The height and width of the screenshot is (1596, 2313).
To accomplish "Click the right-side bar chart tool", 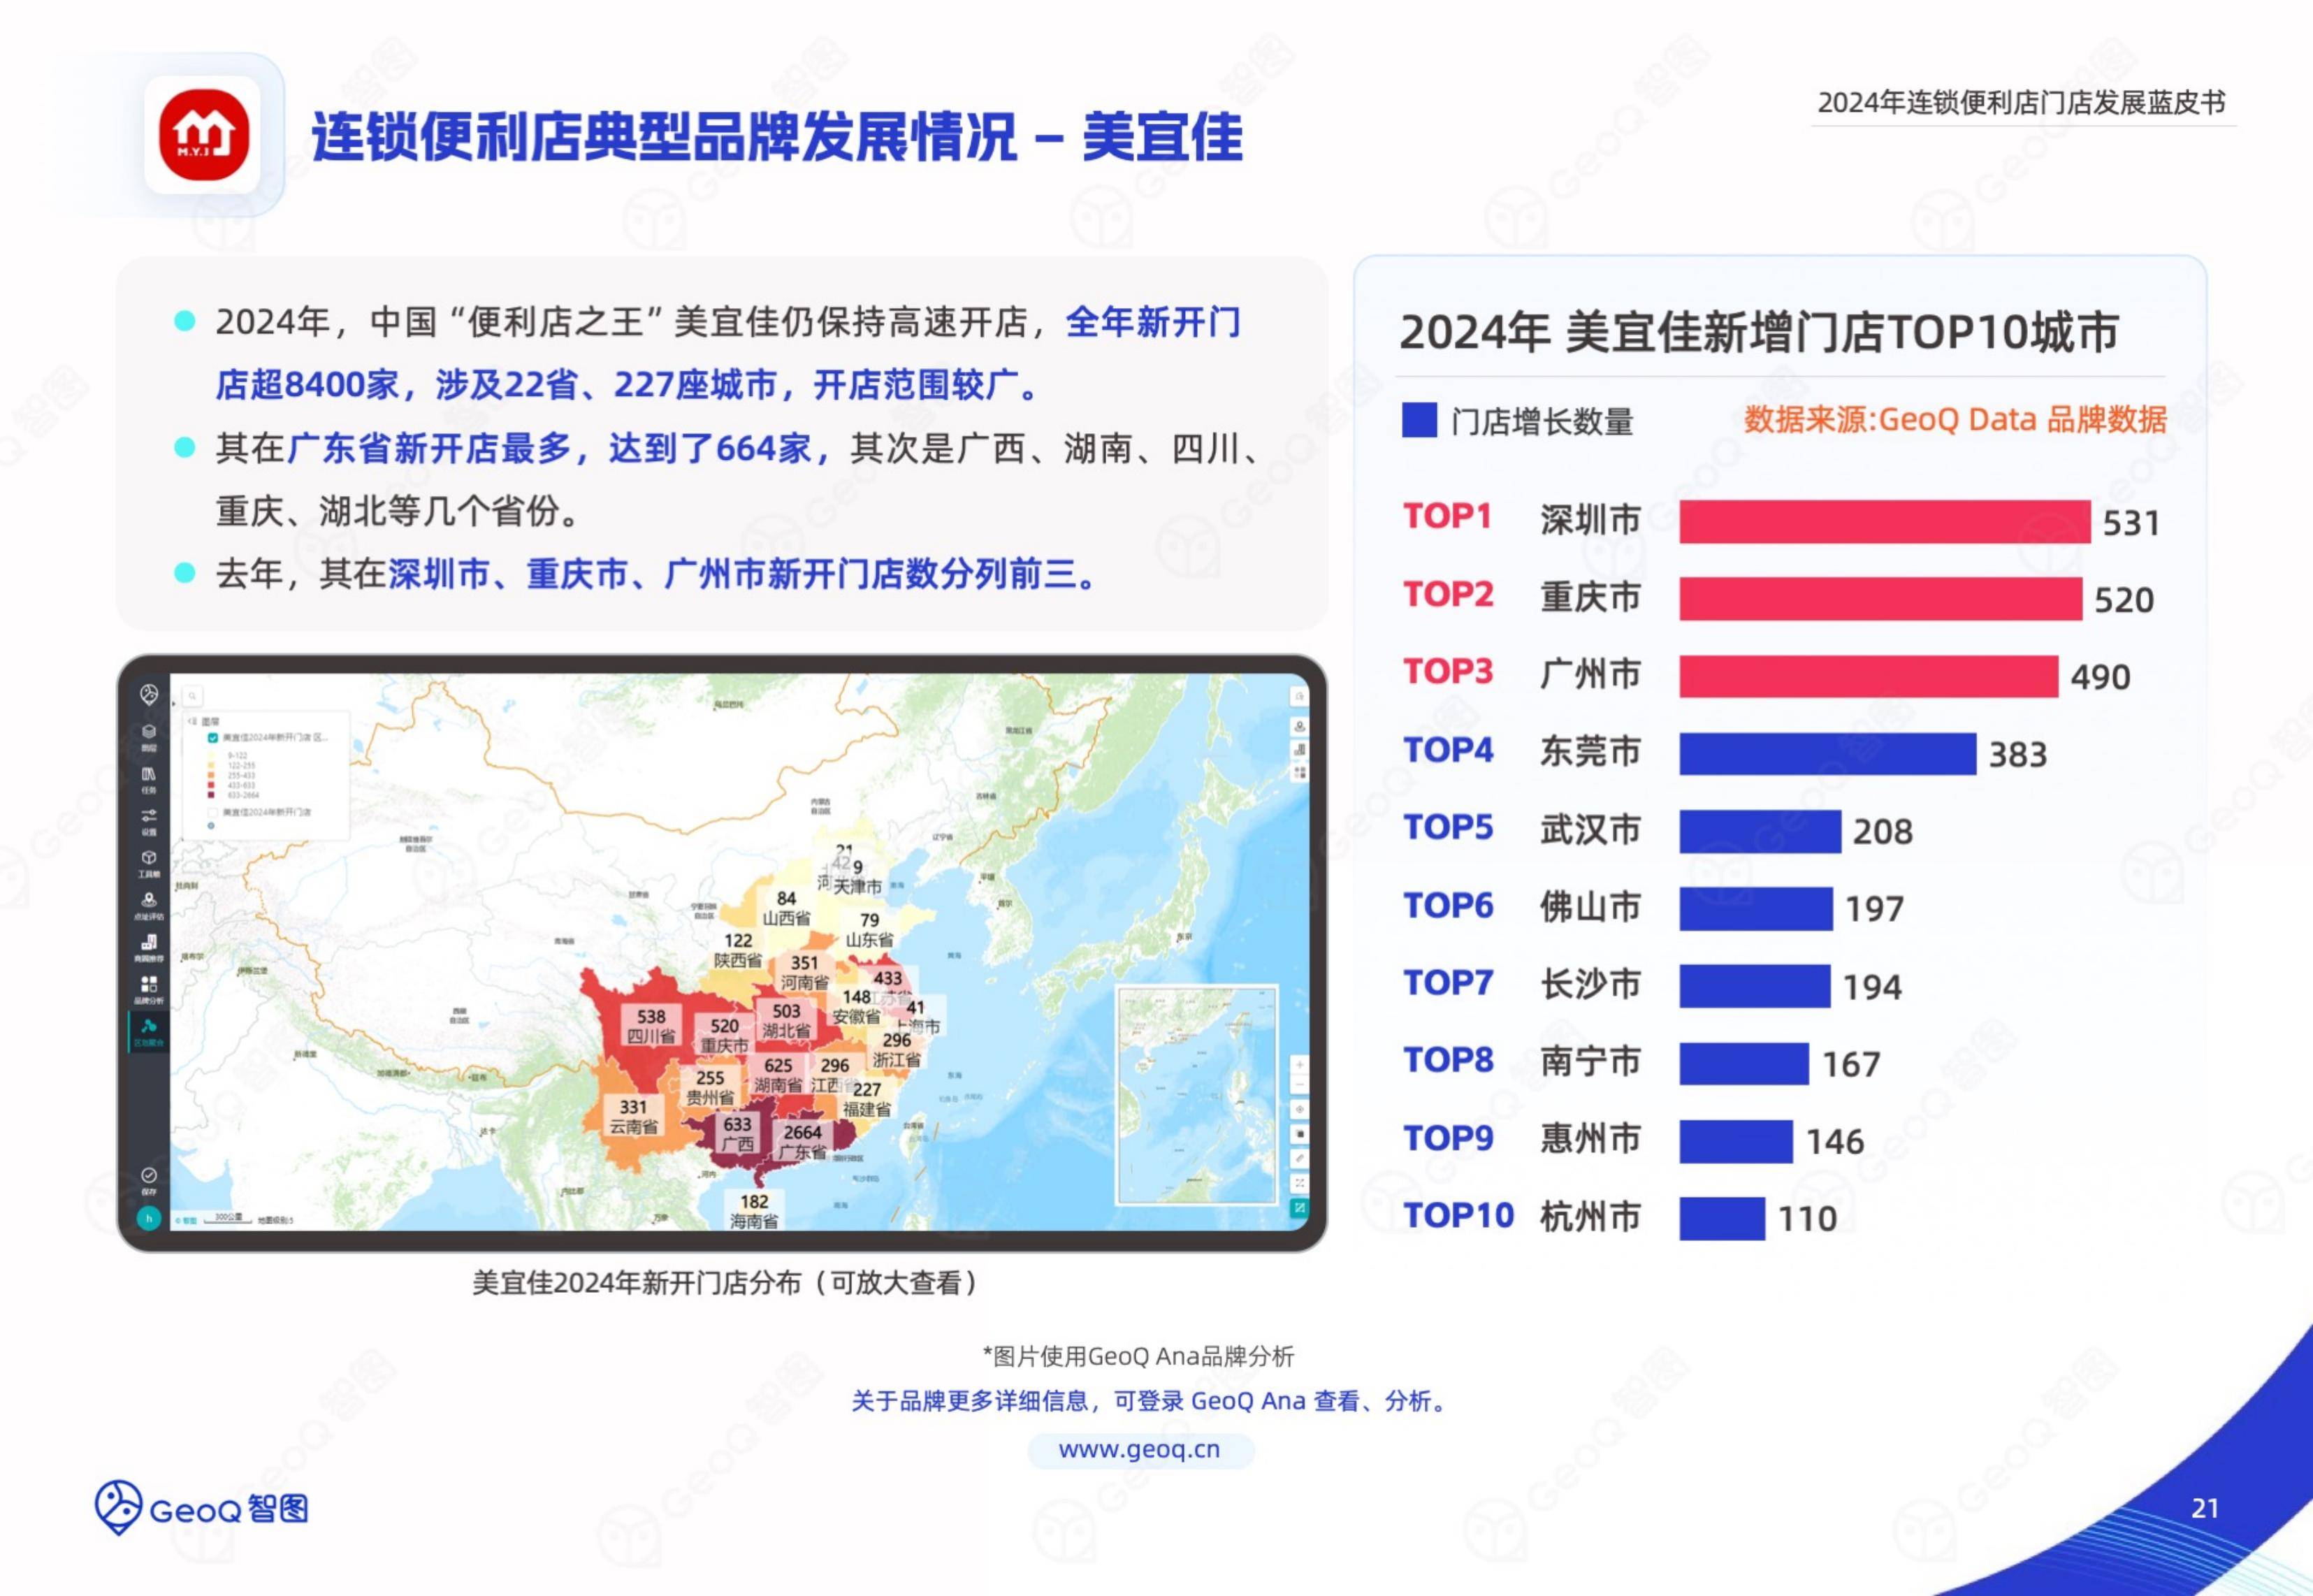I will (1299, 749).
